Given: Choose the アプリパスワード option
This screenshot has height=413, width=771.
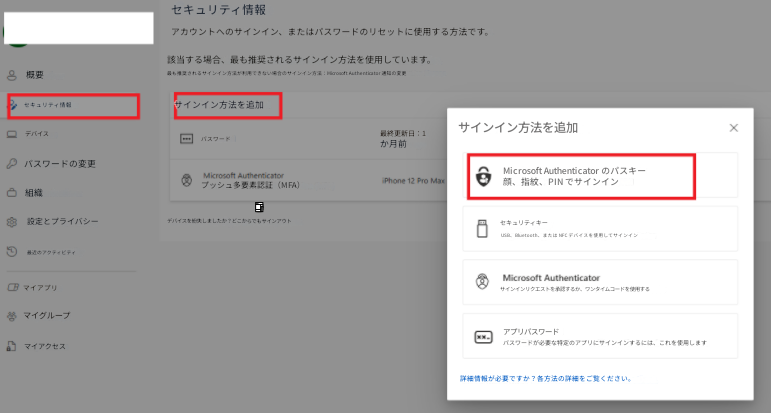Looking at the screenshot, I should [x=600, y=336].
